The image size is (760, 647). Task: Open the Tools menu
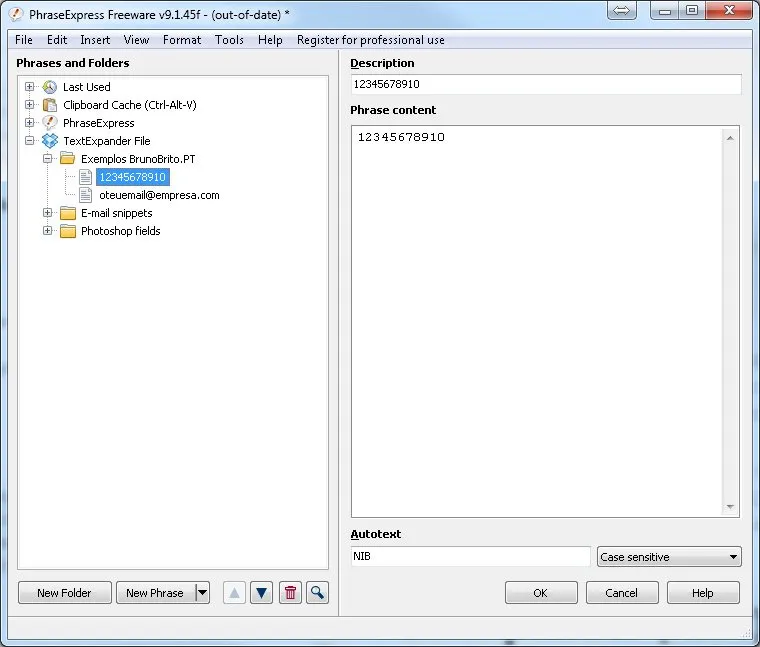[x=229, y=40]
